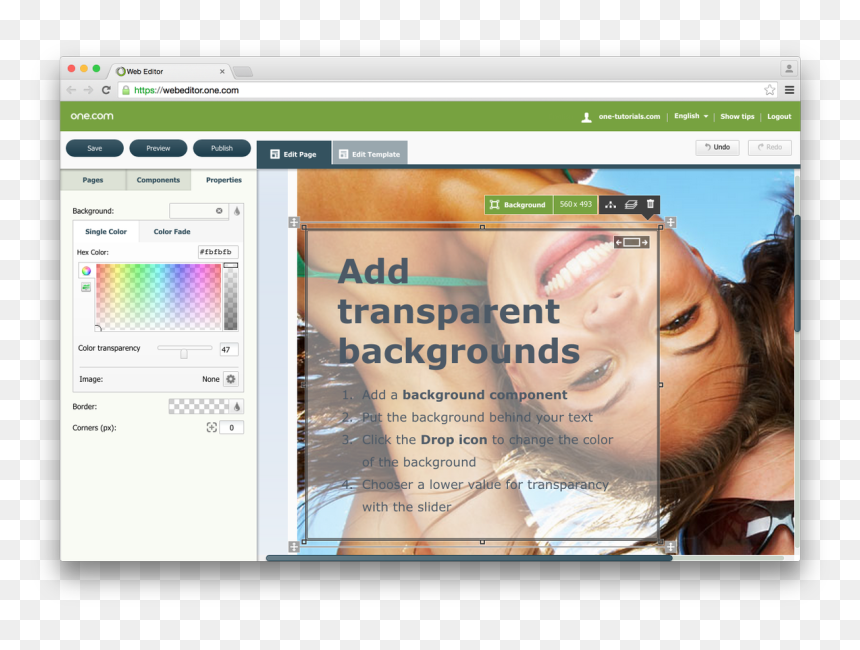Switch to the Properties tab

[x=224, y=180]
